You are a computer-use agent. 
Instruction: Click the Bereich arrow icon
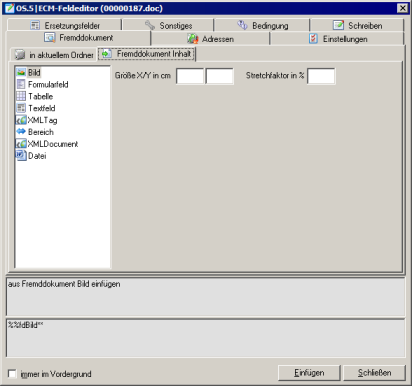21,132
